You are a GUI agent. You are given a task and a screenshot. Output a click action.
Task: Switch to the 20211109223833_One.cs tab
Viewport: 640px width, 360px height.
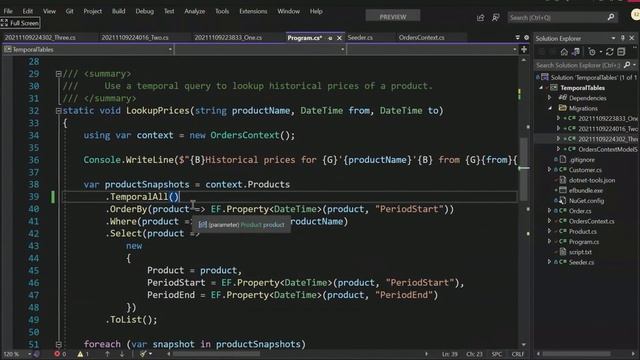[x=228, y=37]
